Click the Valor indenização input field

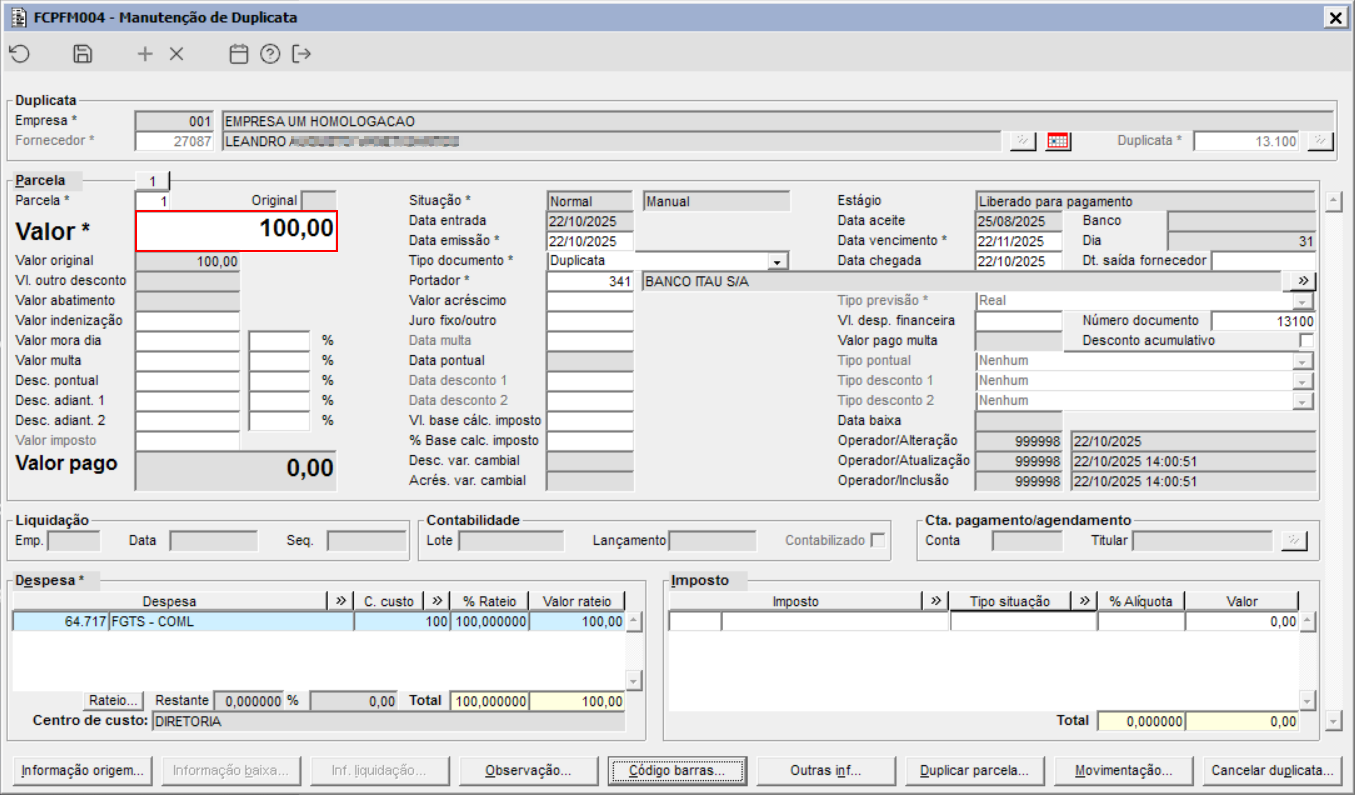click(188, 321)
